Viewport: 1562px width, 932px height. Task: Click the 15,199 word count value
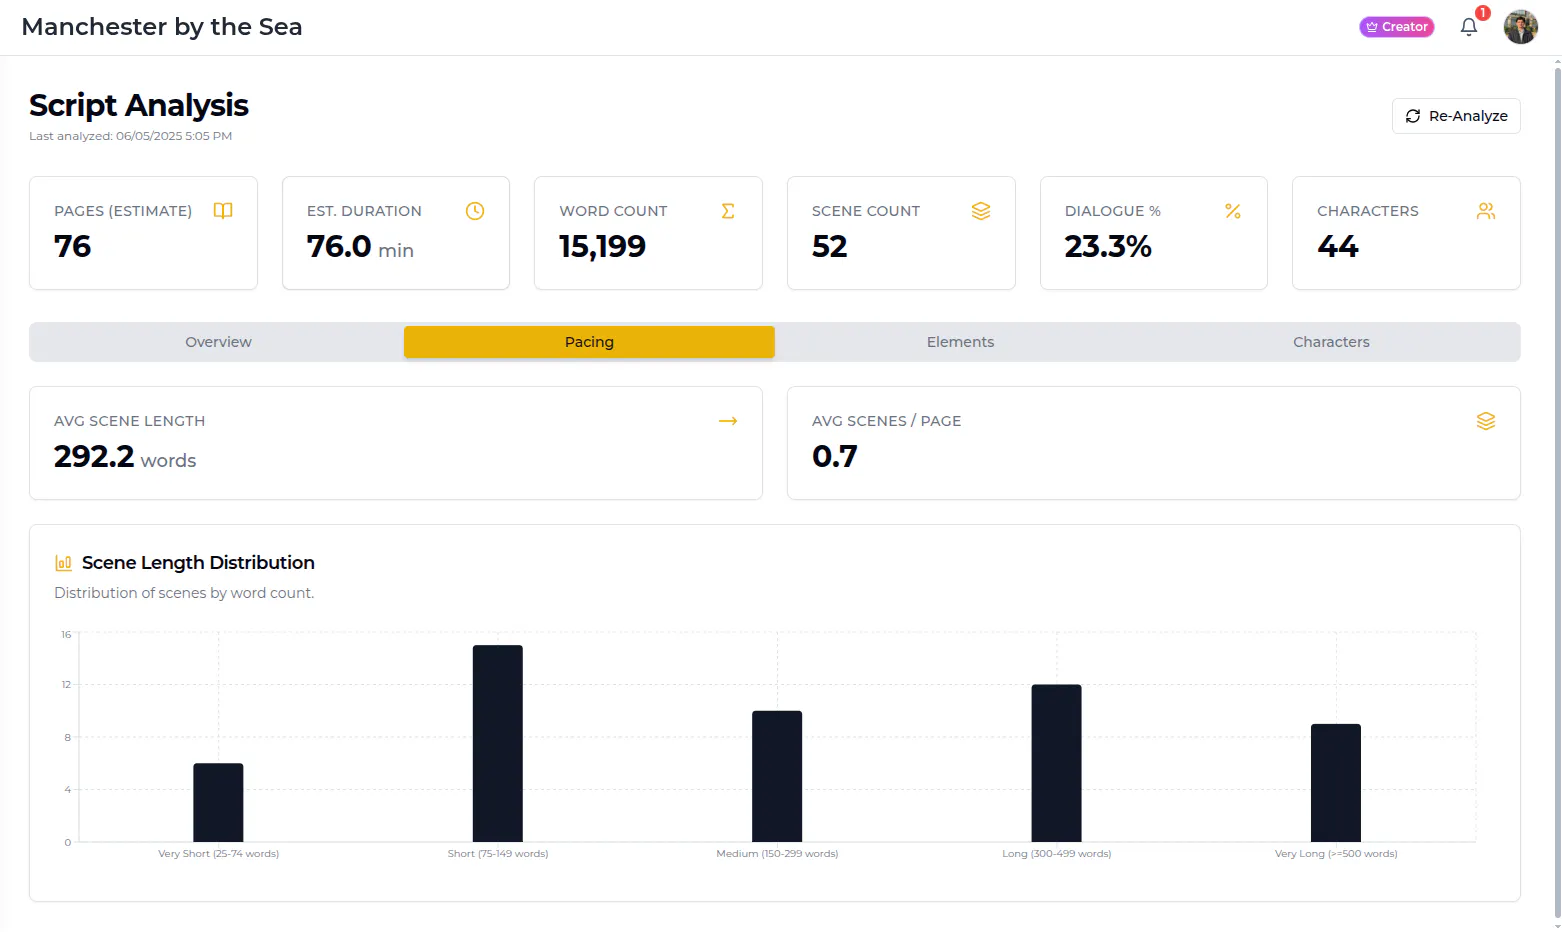click(602, 246)
